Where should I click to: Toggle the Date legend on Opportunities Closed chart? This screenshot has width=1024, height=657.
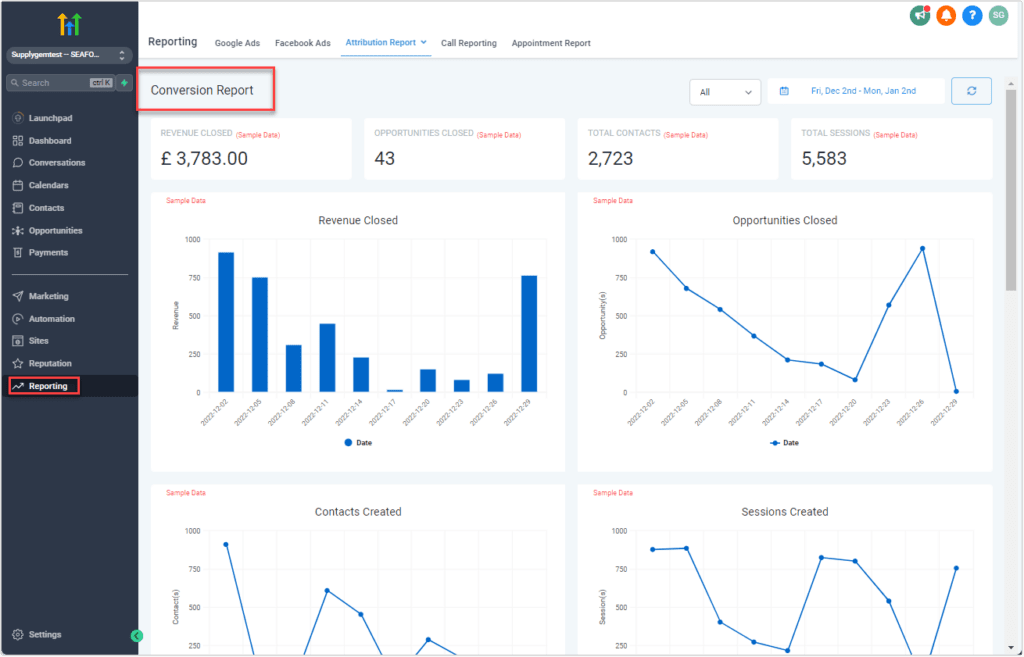784,442
